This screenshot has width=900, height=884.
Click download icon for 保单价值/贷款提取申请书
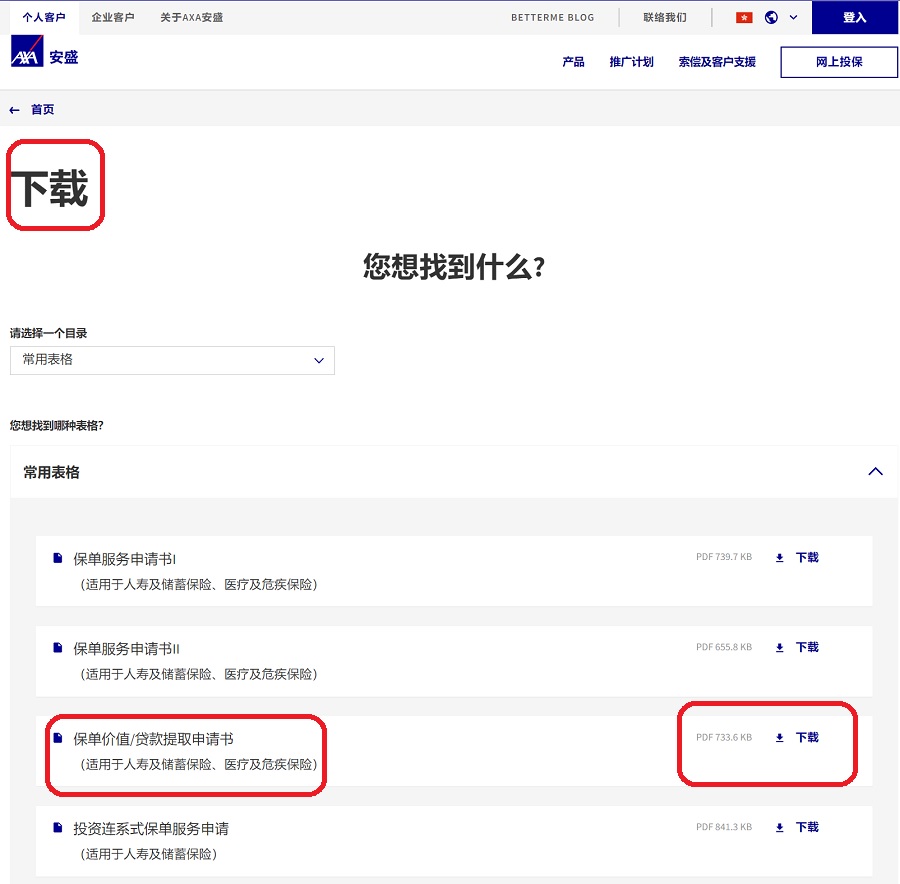click(780, 738)
